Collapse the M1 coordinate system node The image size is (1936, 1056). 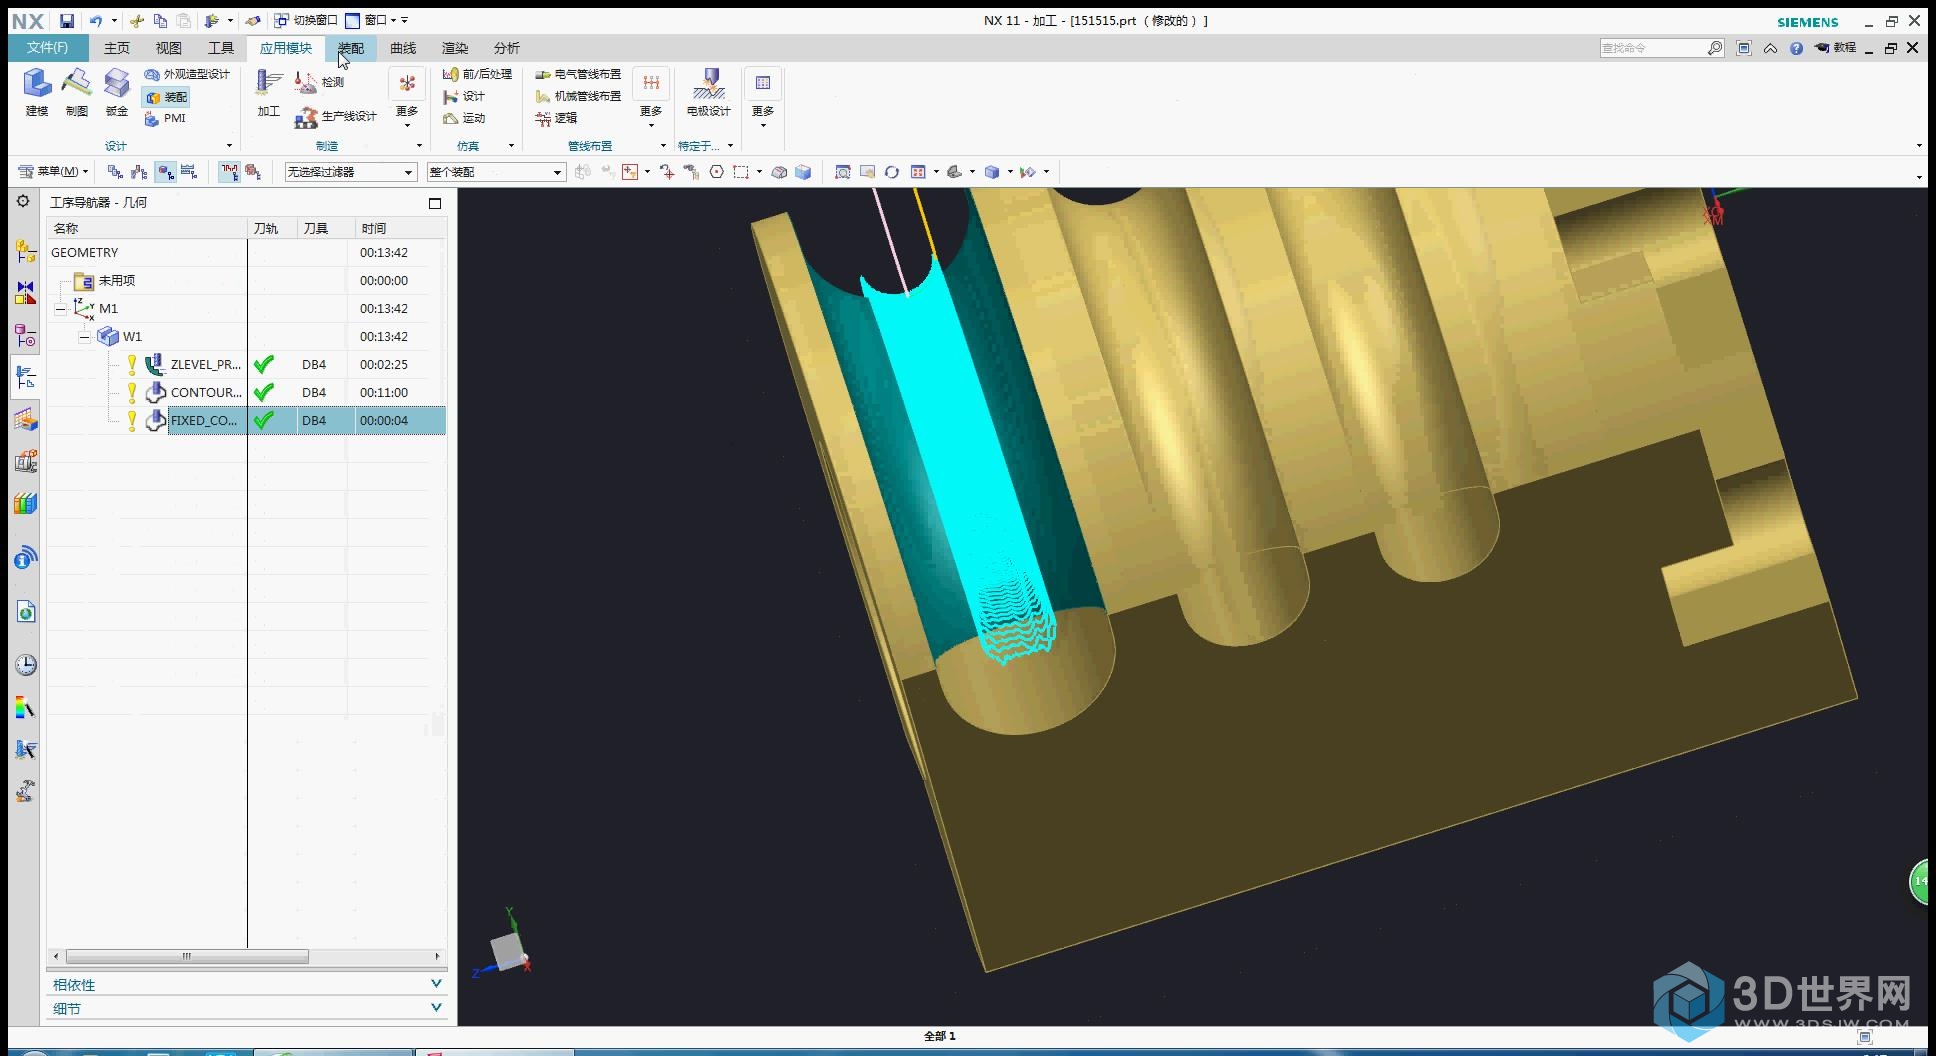60,309
